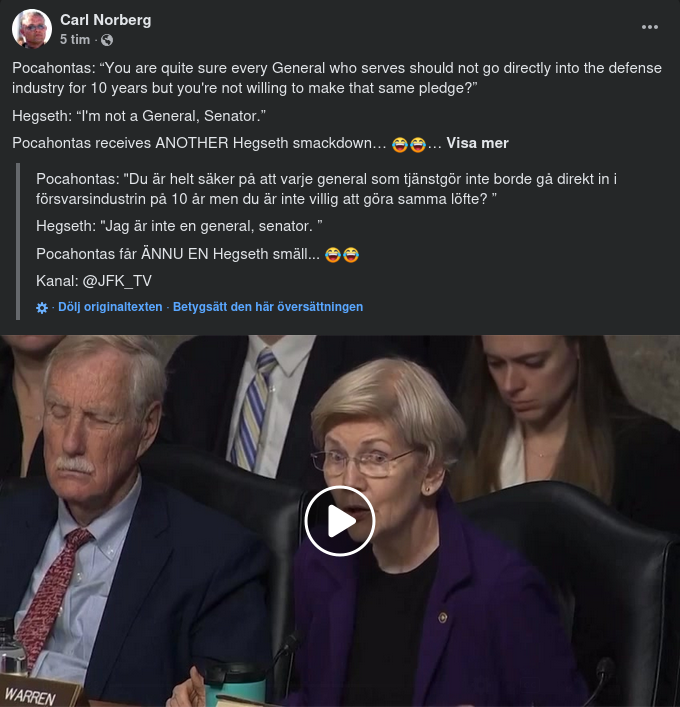This screenshot has height=707, width=680.
Task: Open the translation settings gear icon
Action: point(42,308)
